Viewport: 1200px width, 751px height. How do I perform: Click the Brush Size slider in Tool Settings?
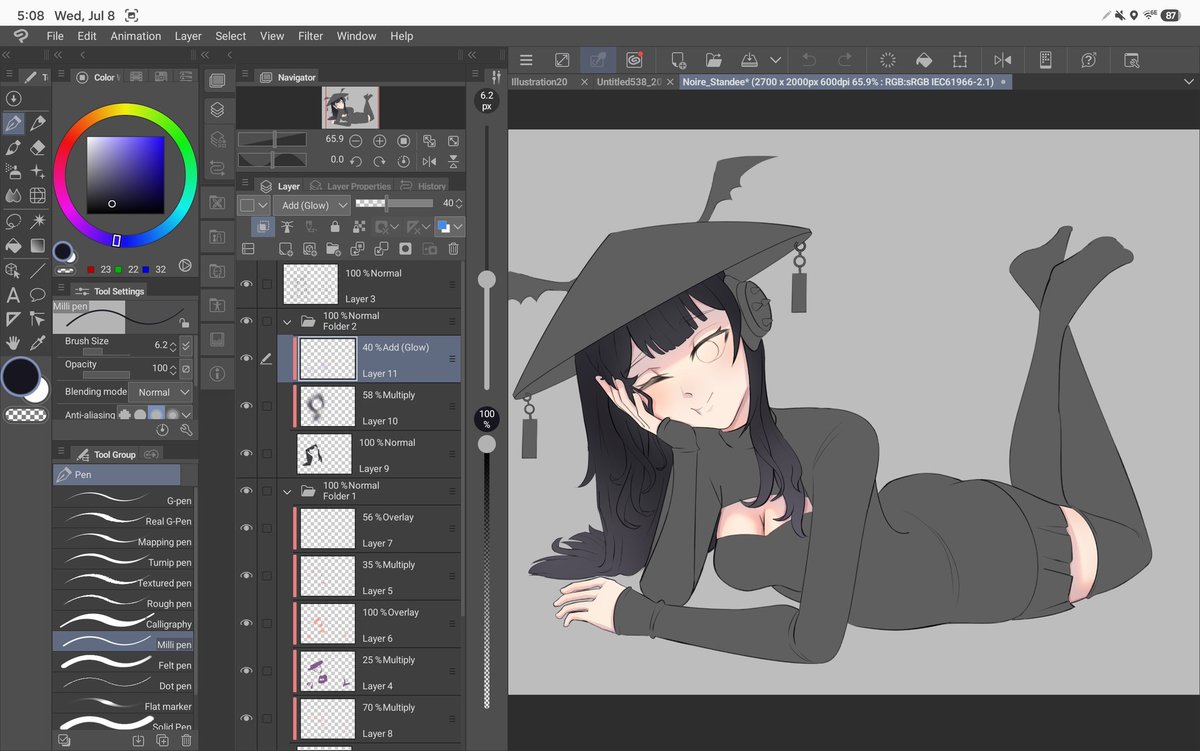tap(105, 351)
